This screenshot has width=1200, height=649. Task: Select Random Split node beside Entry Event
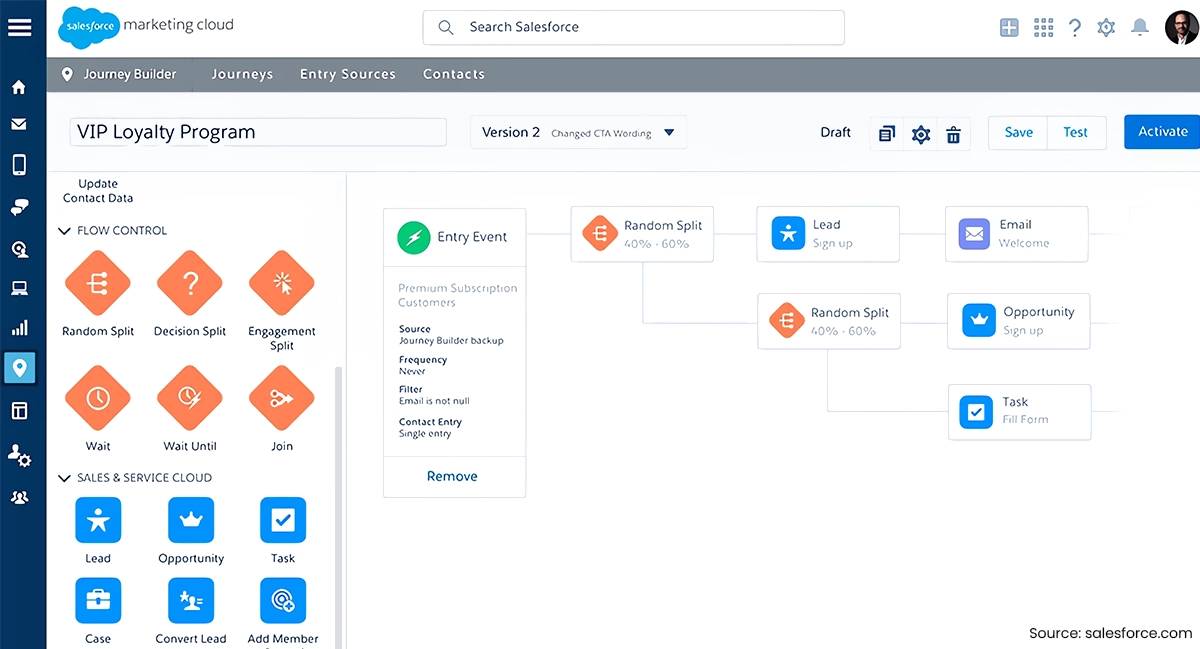[642, 234]
